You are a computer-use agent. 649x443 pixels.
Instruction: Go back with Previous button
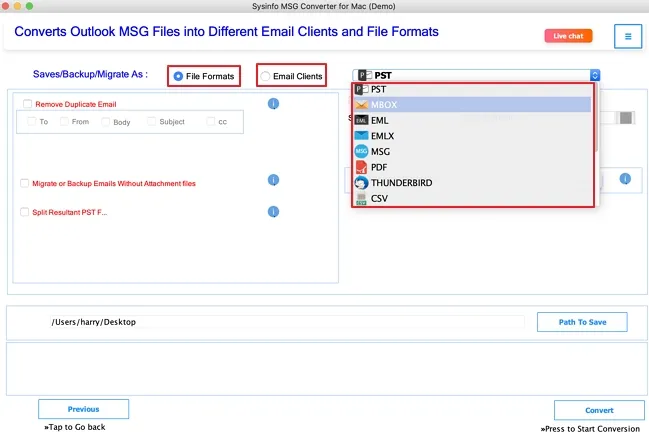tap(83, 409)
